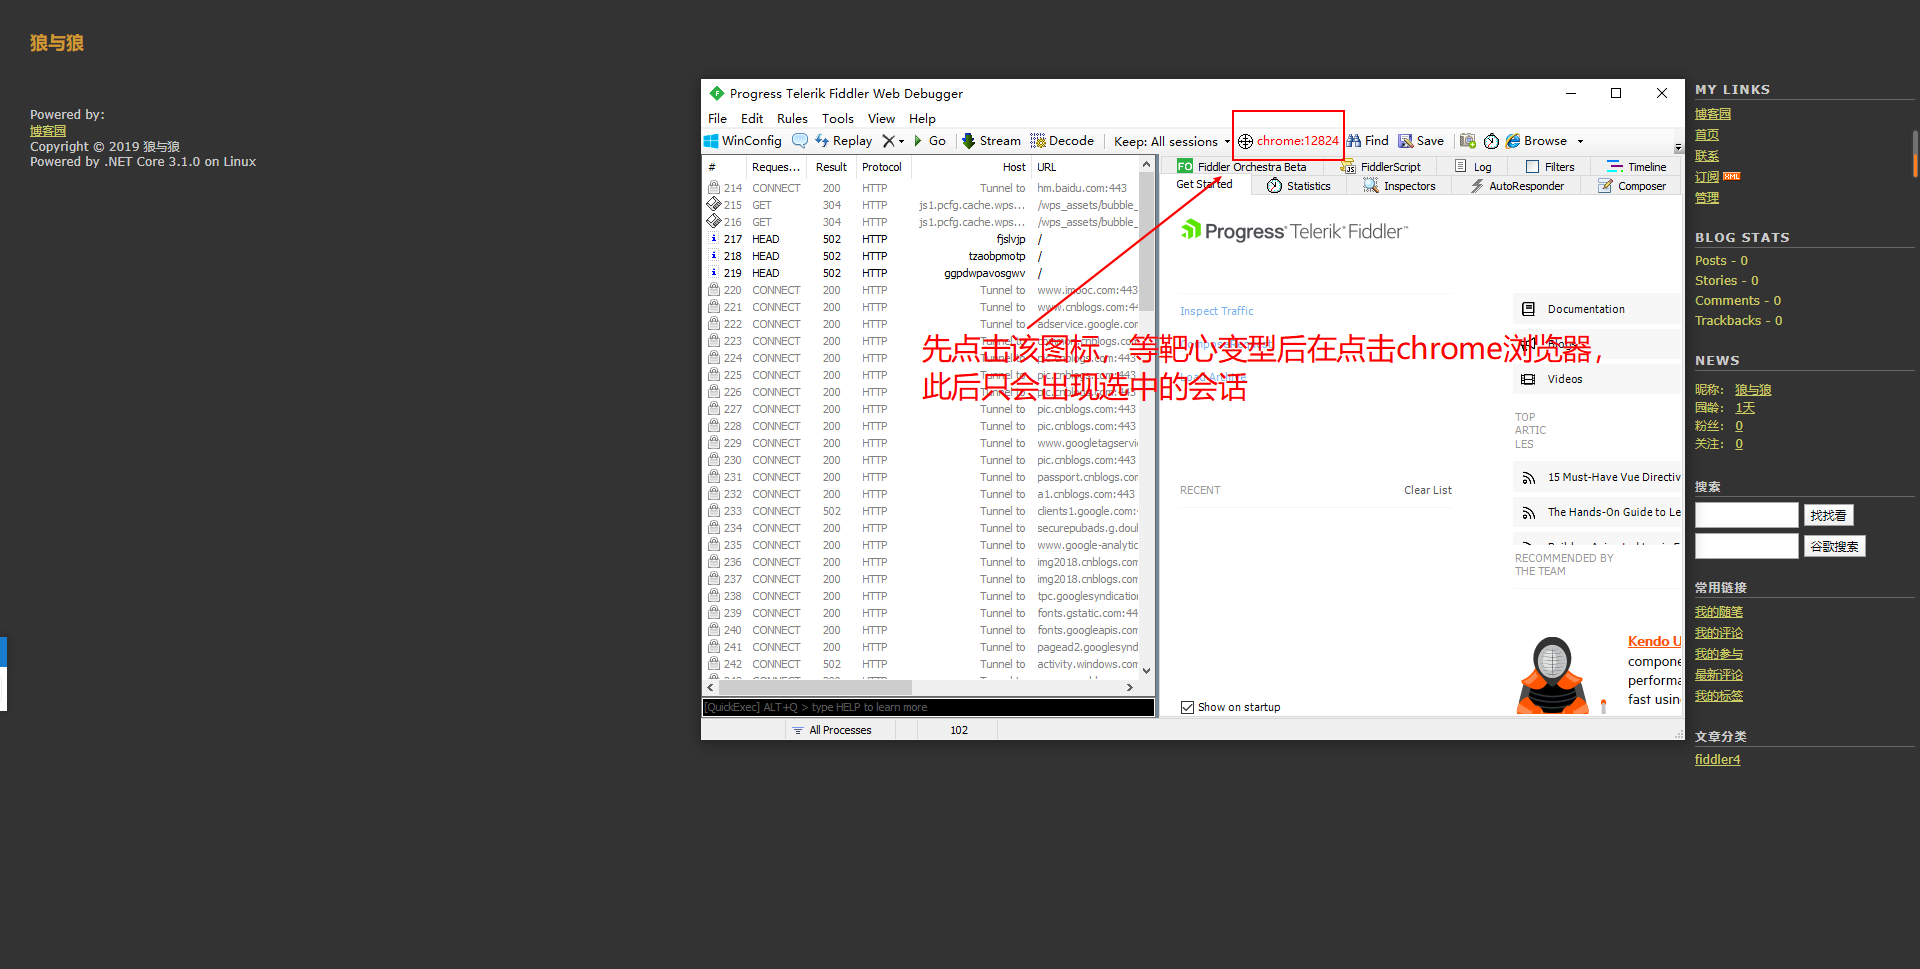Select session row 217 with host fjslvjp

coord(921,239)
